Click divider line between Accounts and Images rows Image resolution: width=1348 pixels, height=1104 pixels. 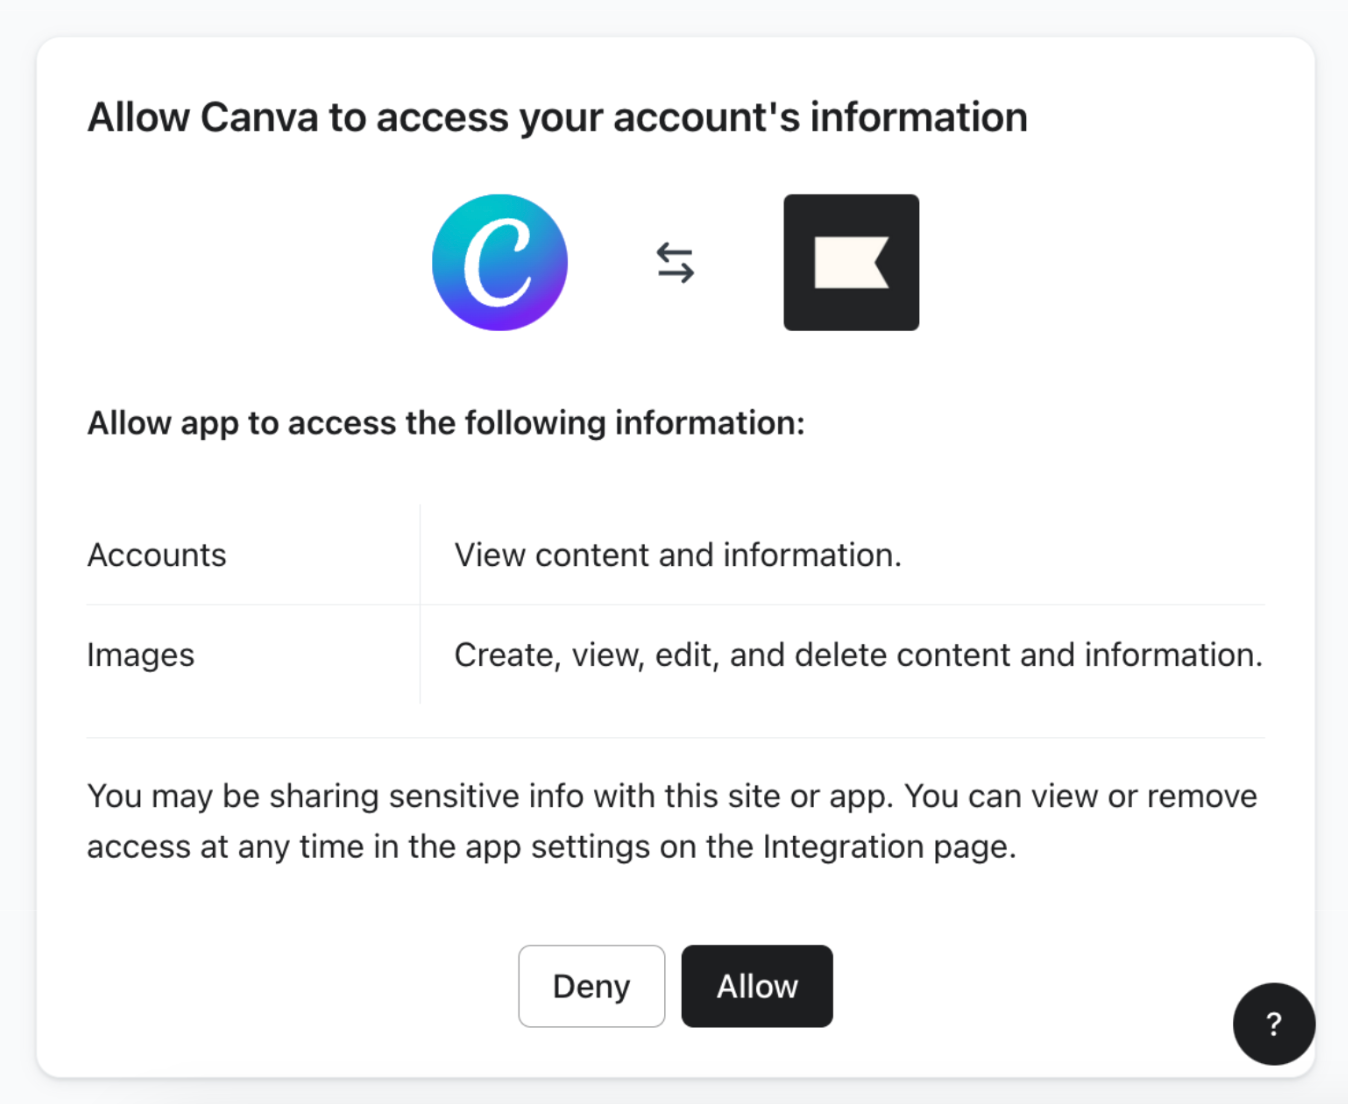click(676, 605)
